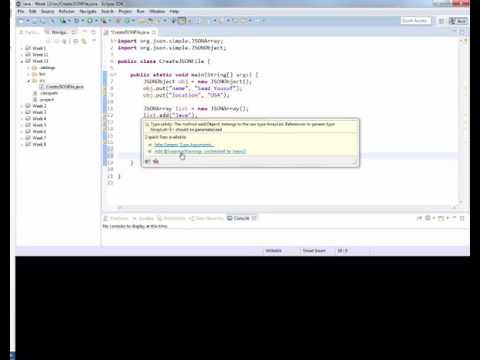Collapse the Week 12 project
Viewport: 480px width, 360px height.
point(22,61)
